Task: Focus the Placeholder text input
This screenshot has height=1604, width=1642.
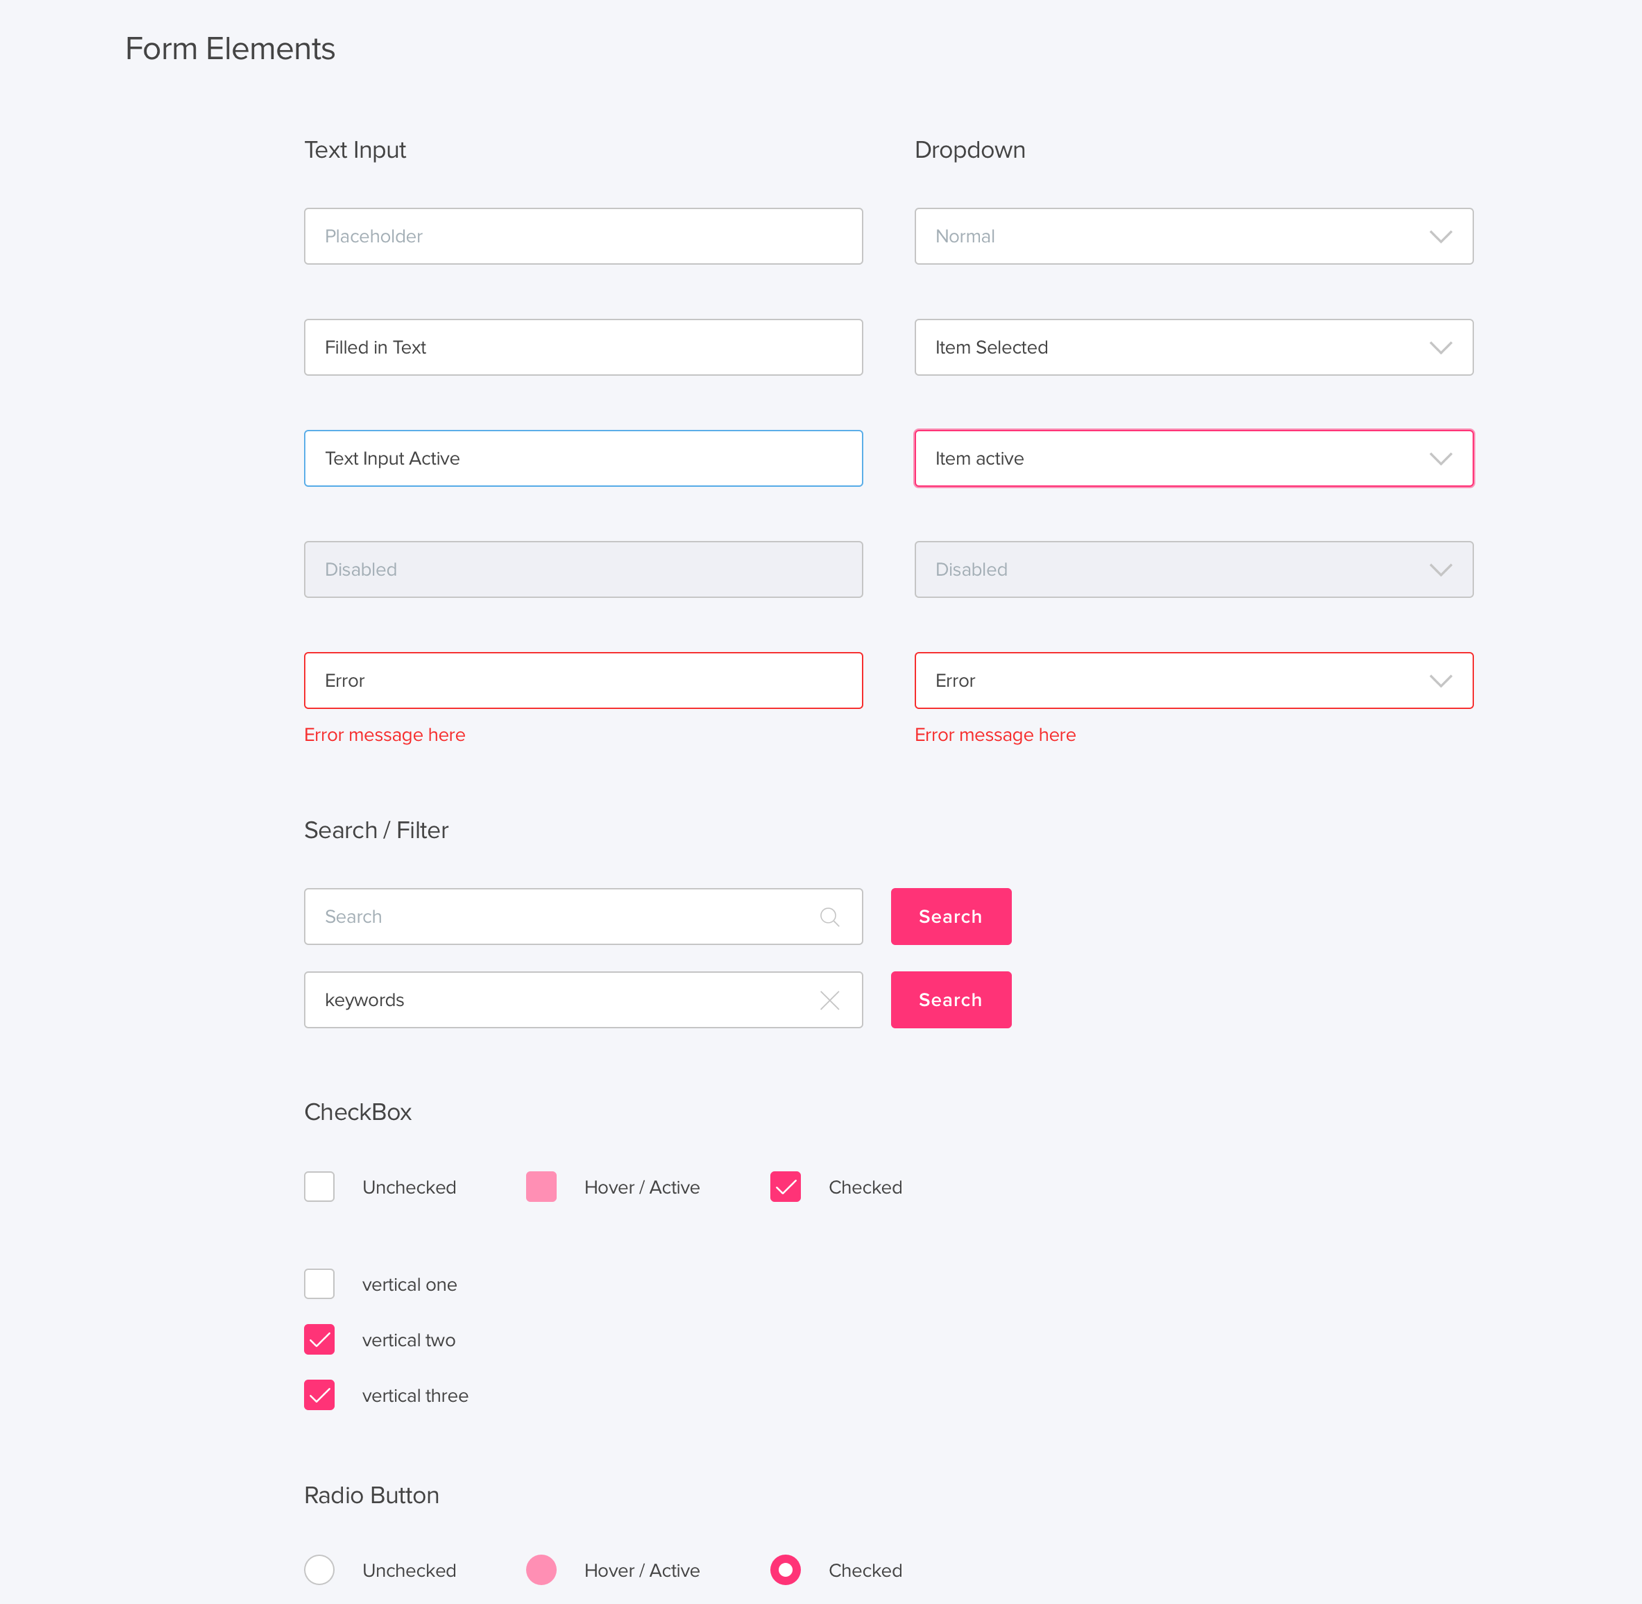Action: (x=583, y=237)
